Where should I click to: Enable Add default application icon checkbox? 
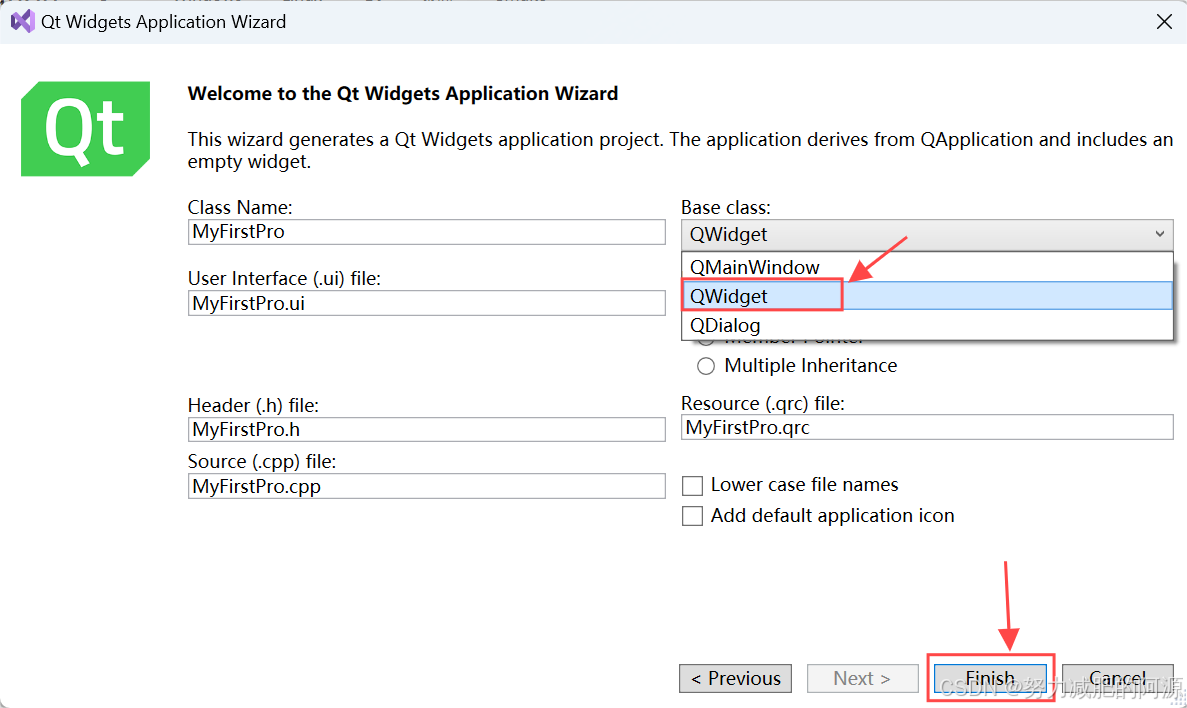pos(692,516)
